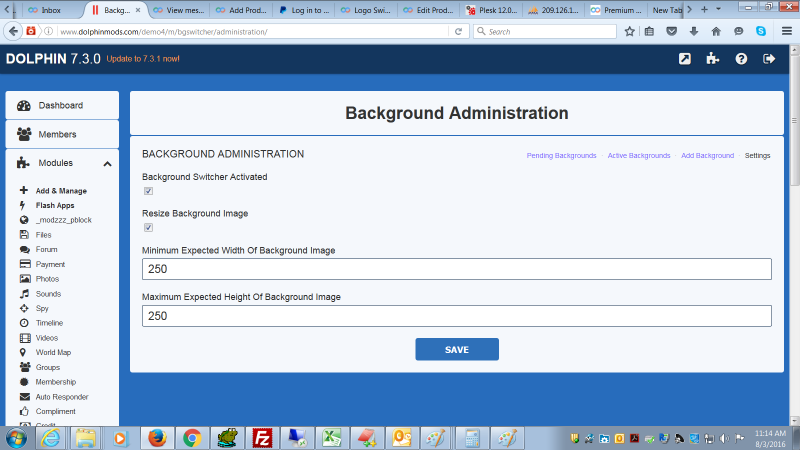
Task: Click the external site icon in header
Action: [685, 59]
